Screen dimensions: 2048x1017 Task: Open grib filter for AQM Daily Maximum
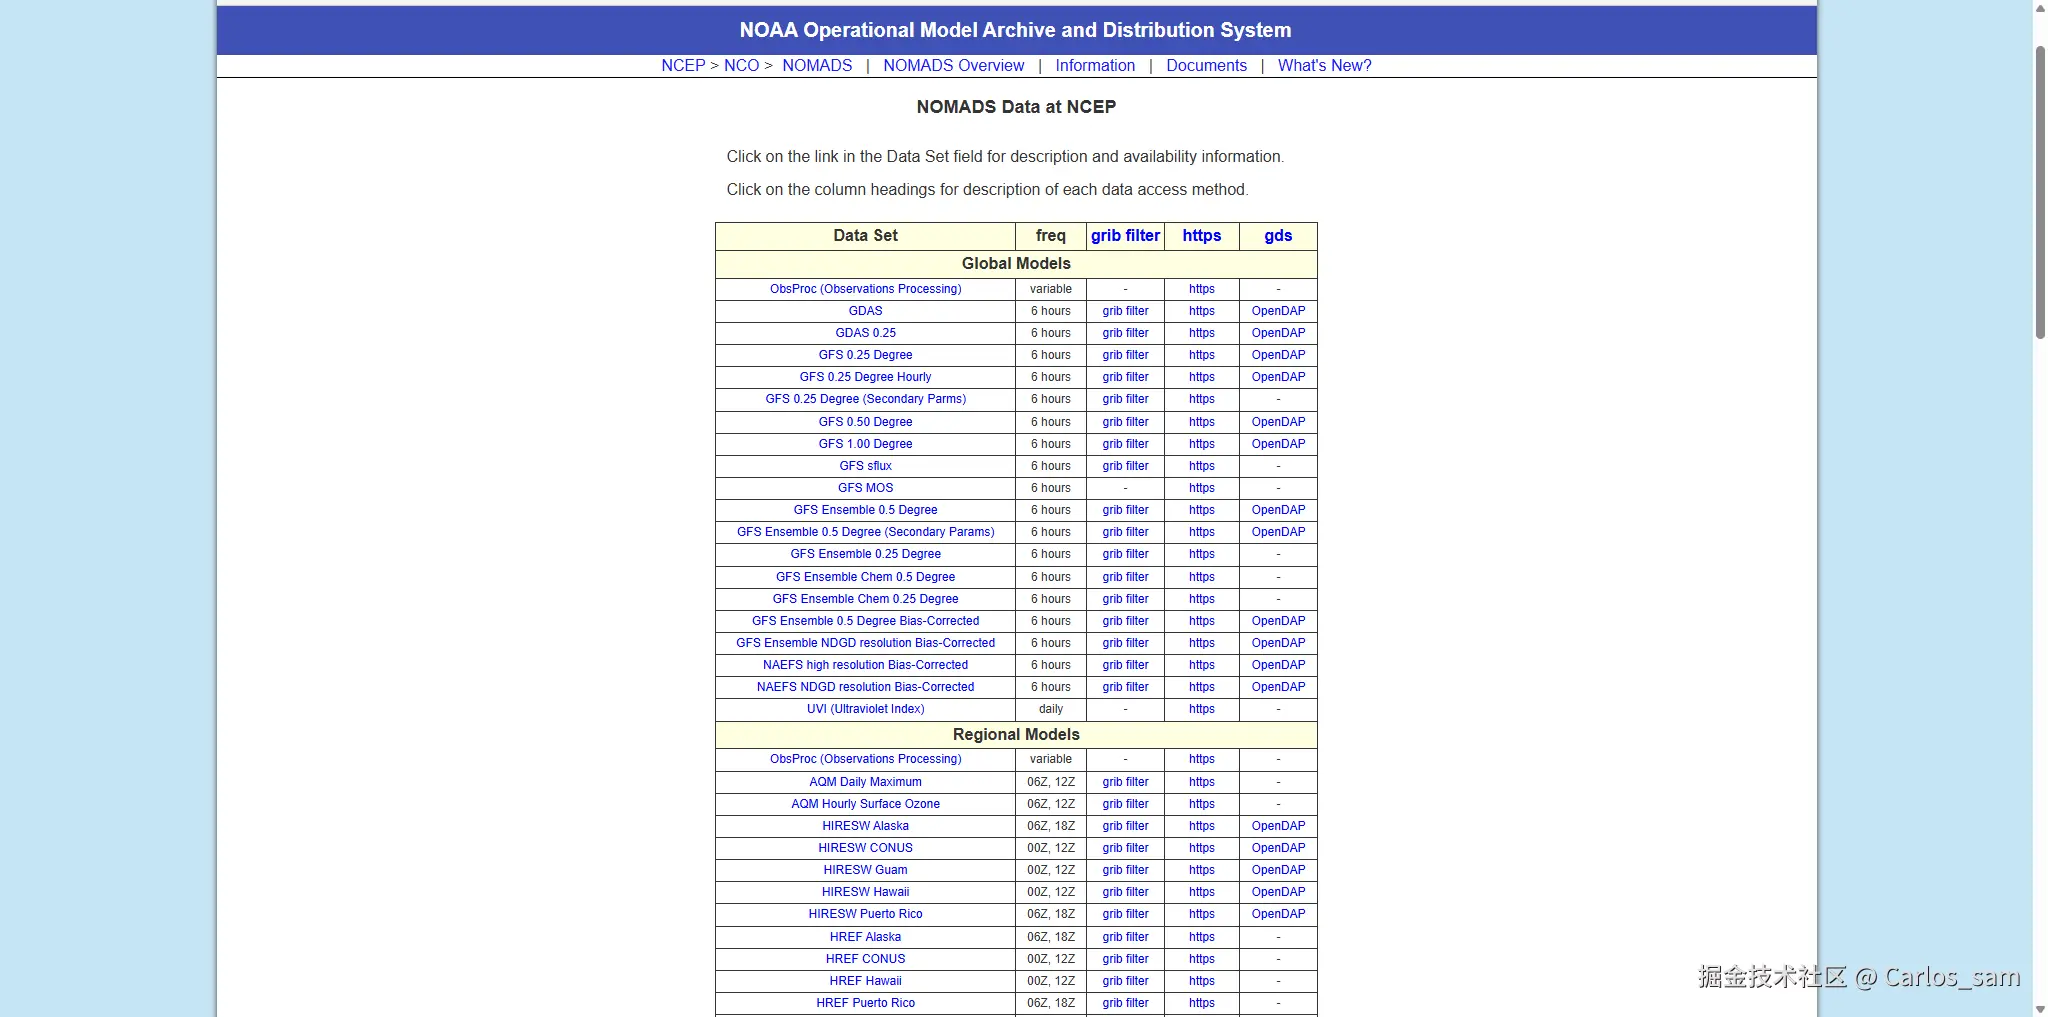(x=1125, y=782)
